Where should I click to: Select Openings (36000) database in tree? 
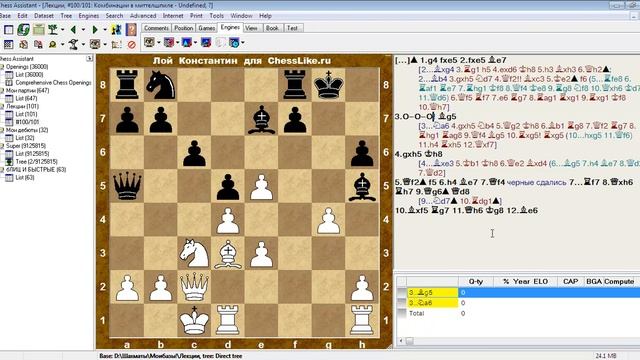point(27,67)
